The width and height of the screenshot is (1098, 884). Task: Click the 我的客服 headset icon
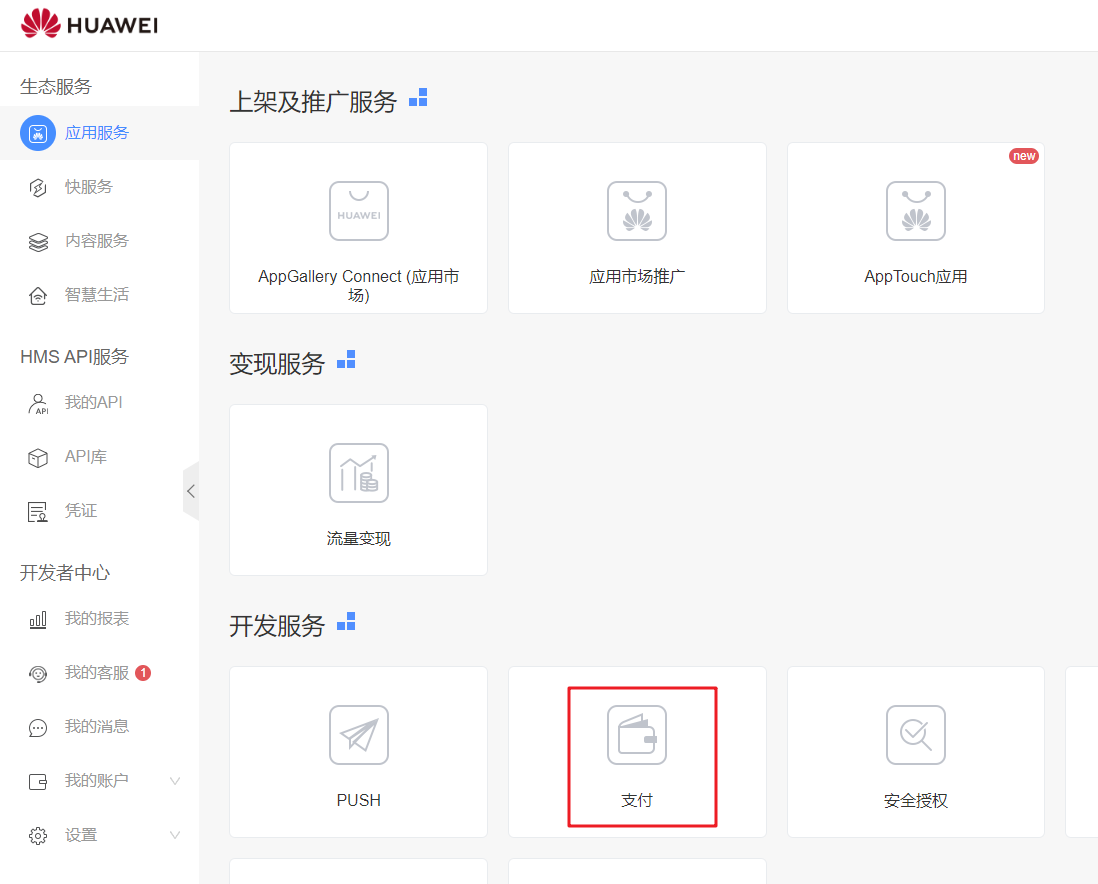pos(38,674)
